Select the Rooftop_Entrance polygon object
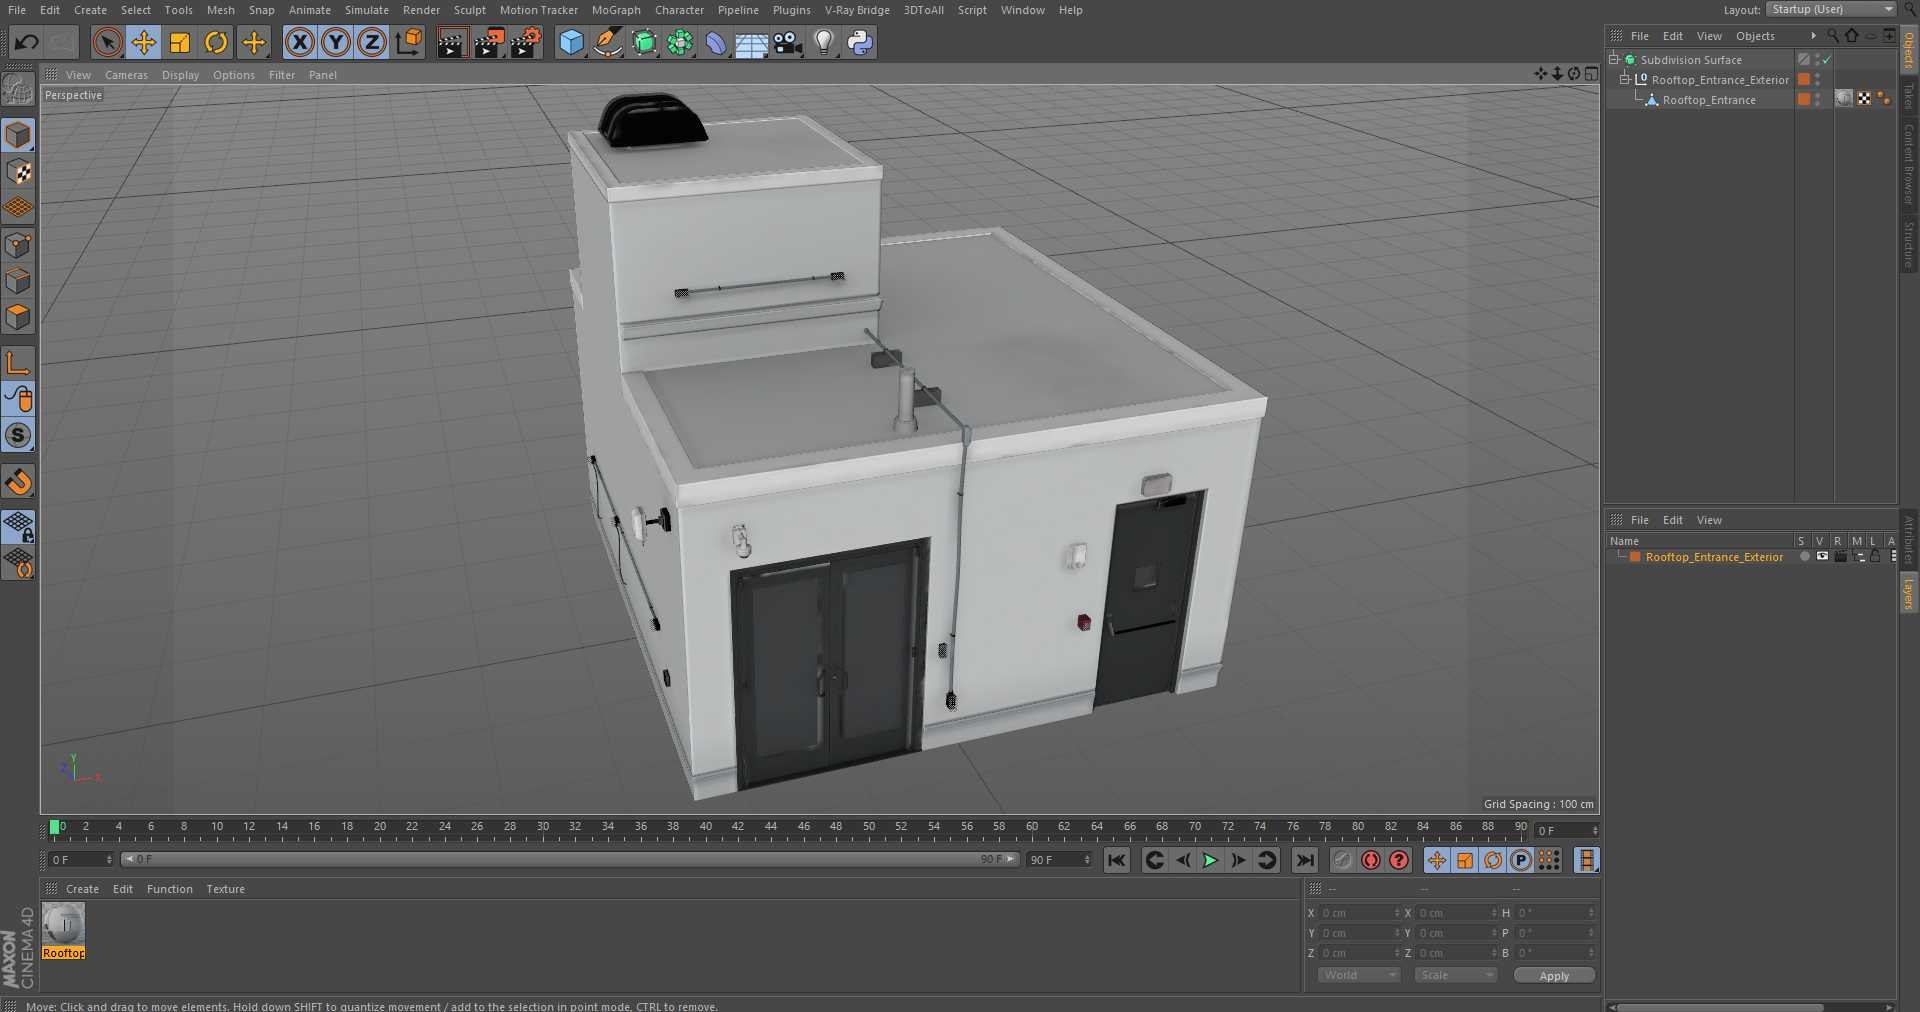The height and width of the screenshot is (1012, 1920). tap(1708, 100)
